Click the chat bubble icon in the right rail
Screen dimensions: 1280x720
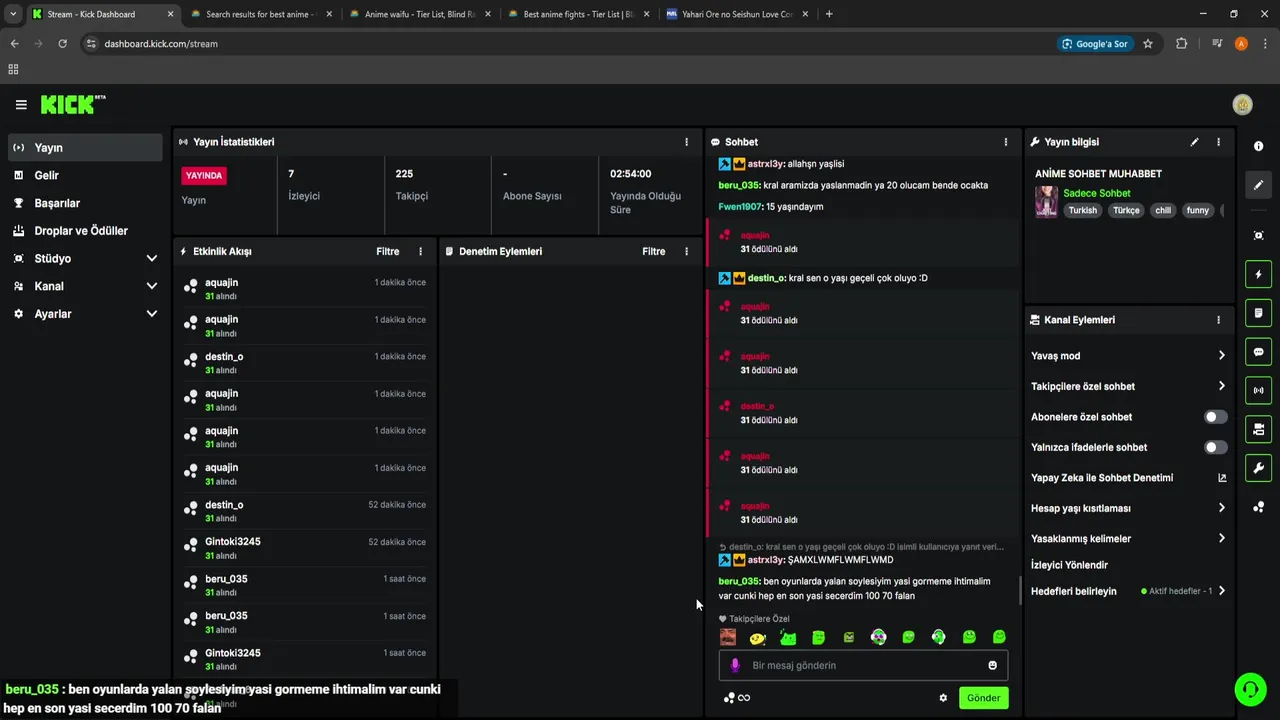1258,352
